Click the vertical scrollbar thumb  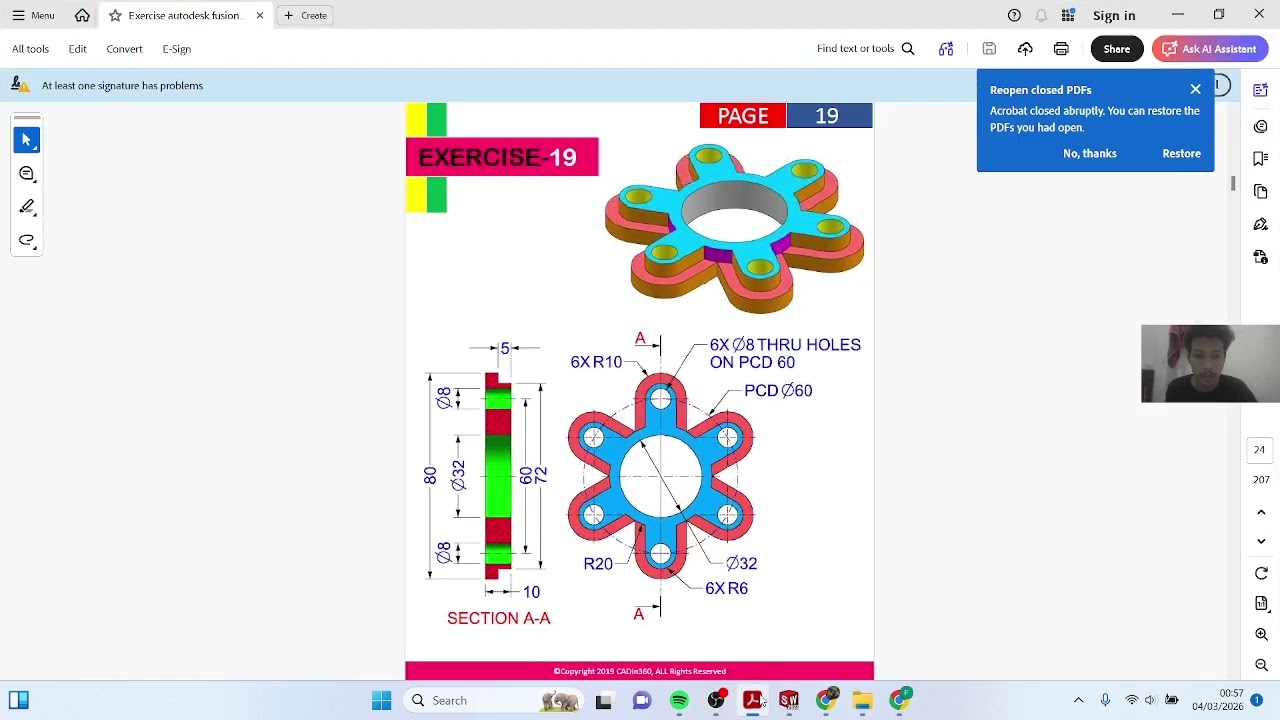pyautogui.click(x=1233, y=184)
